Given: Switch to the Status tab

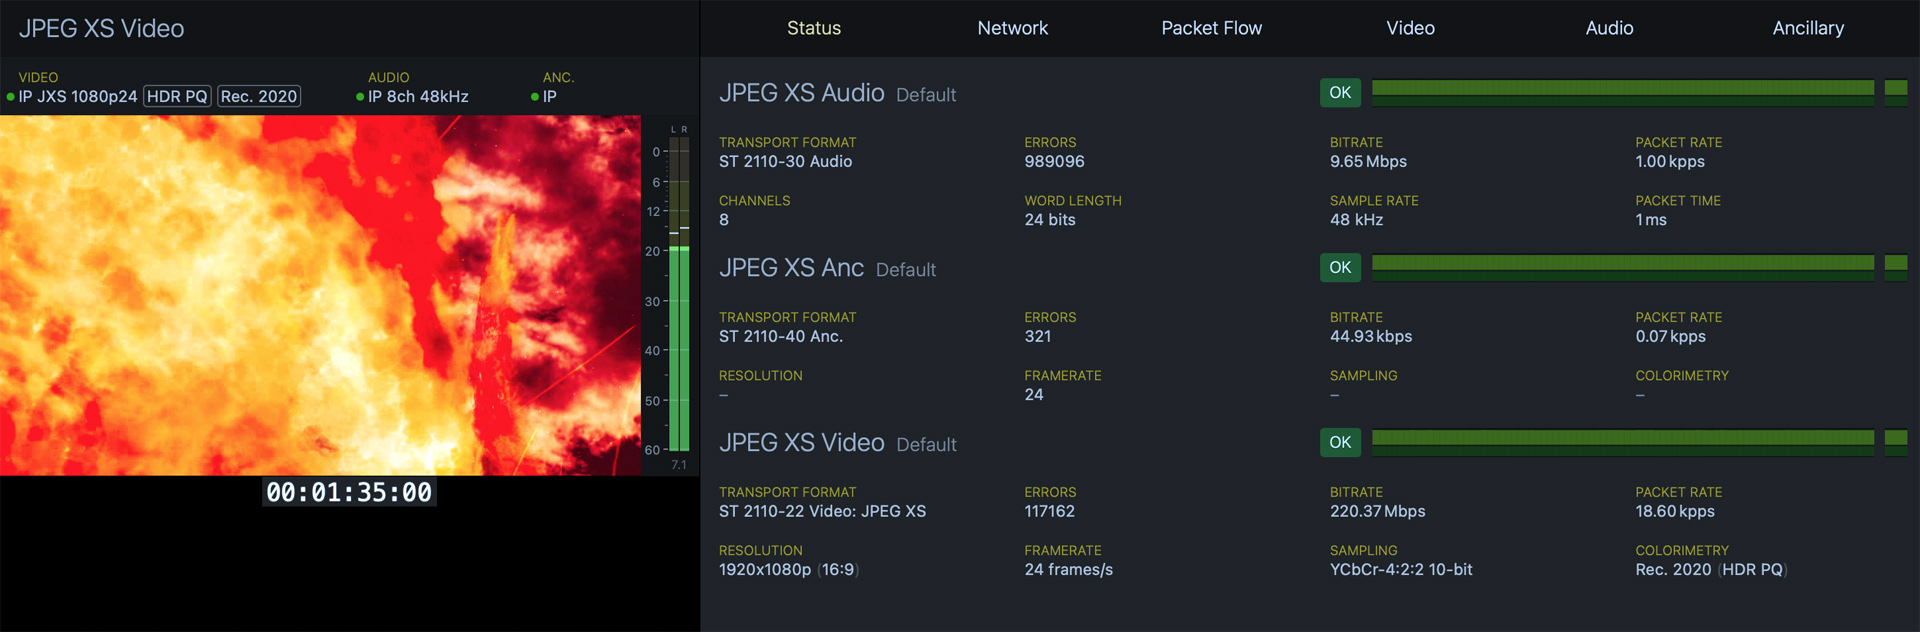Looking at the screenshot, I should [814, 28].
